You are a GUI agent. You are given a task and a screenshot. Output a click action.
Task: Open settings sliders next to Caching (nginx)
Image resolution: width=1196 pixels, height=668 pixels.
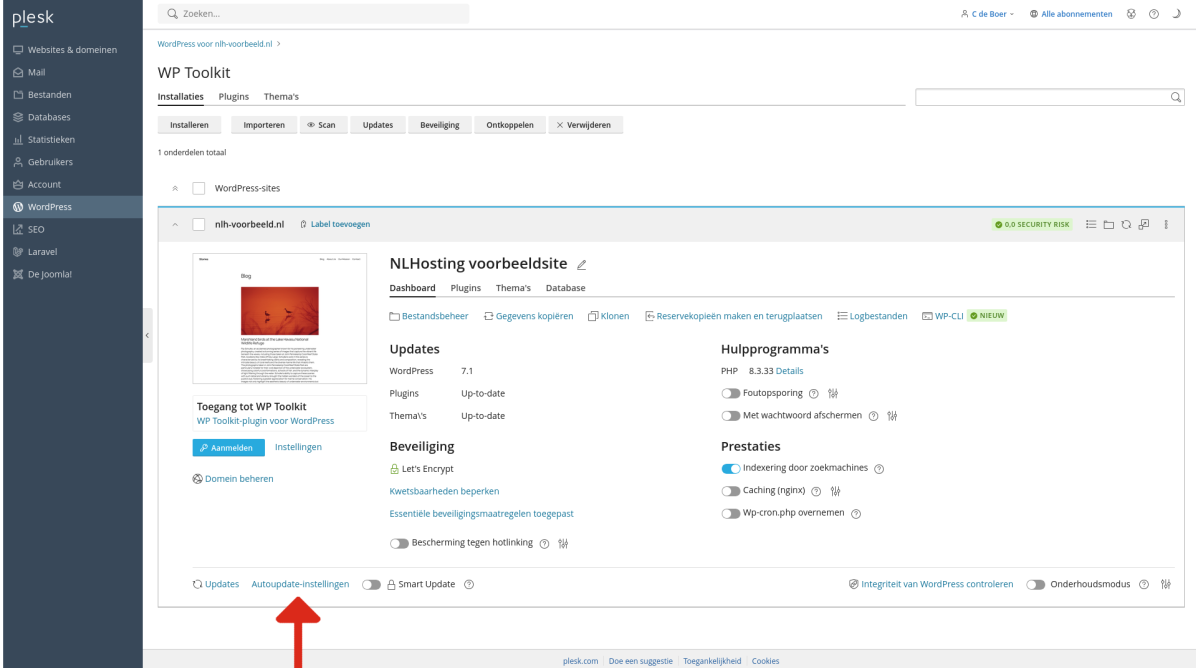835,491
